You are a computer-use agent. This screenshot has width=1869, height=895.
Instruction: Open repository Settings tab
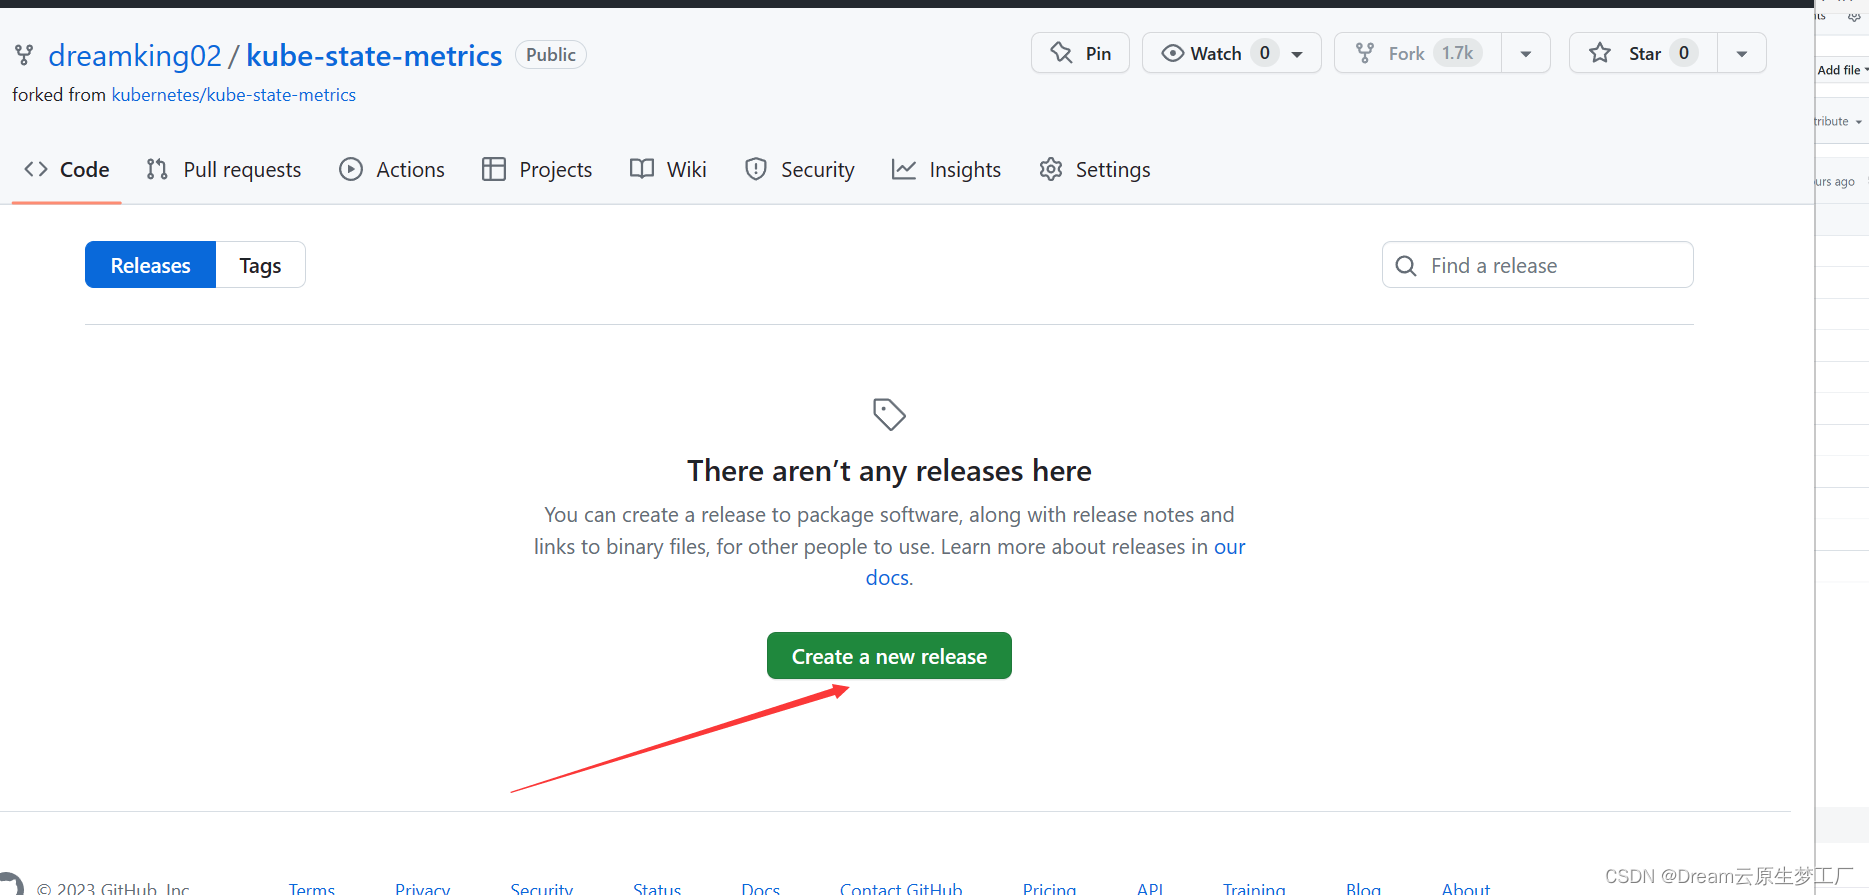(1095, 170)
